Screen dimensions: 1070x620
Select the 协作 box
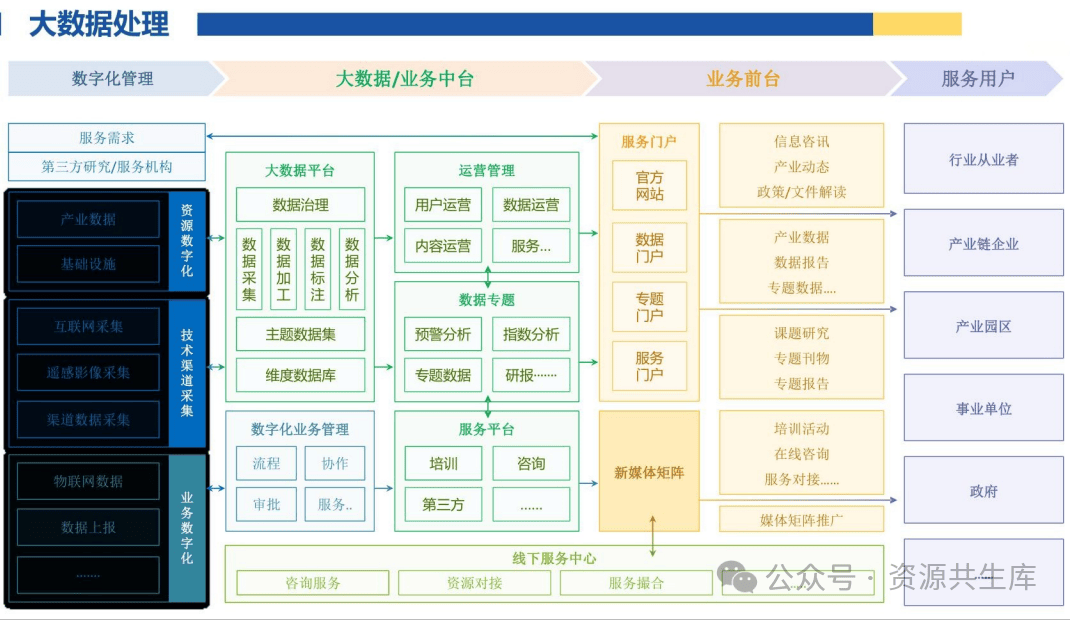coord(334,464)
